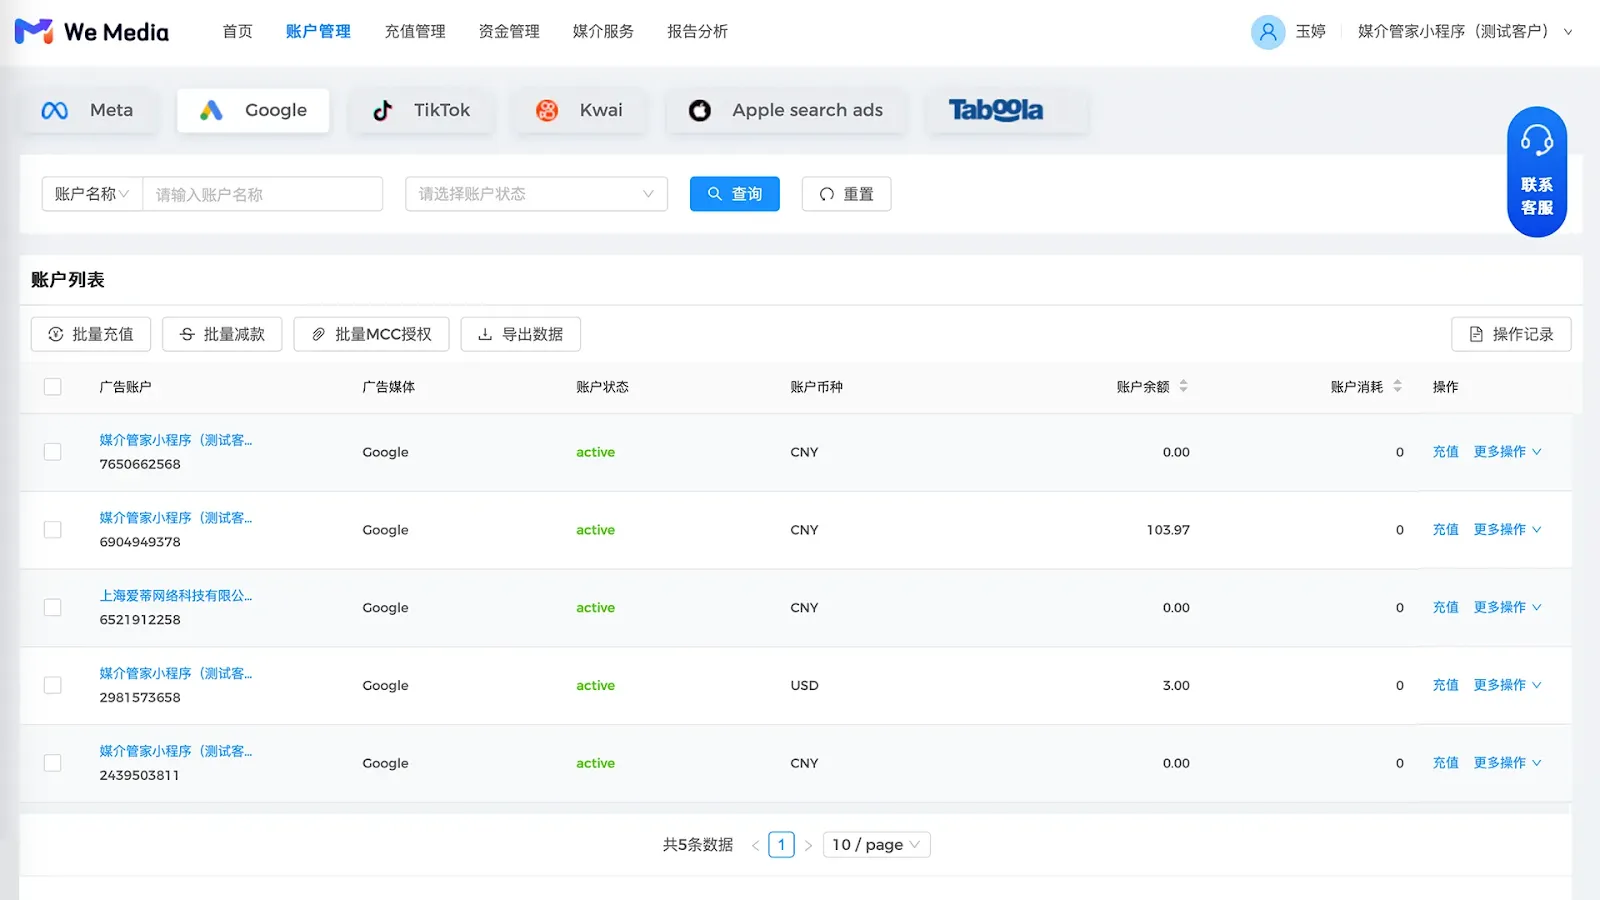Click the sort arrows on 账户余额 column

pyautogui.click(x=1184, y=386)
